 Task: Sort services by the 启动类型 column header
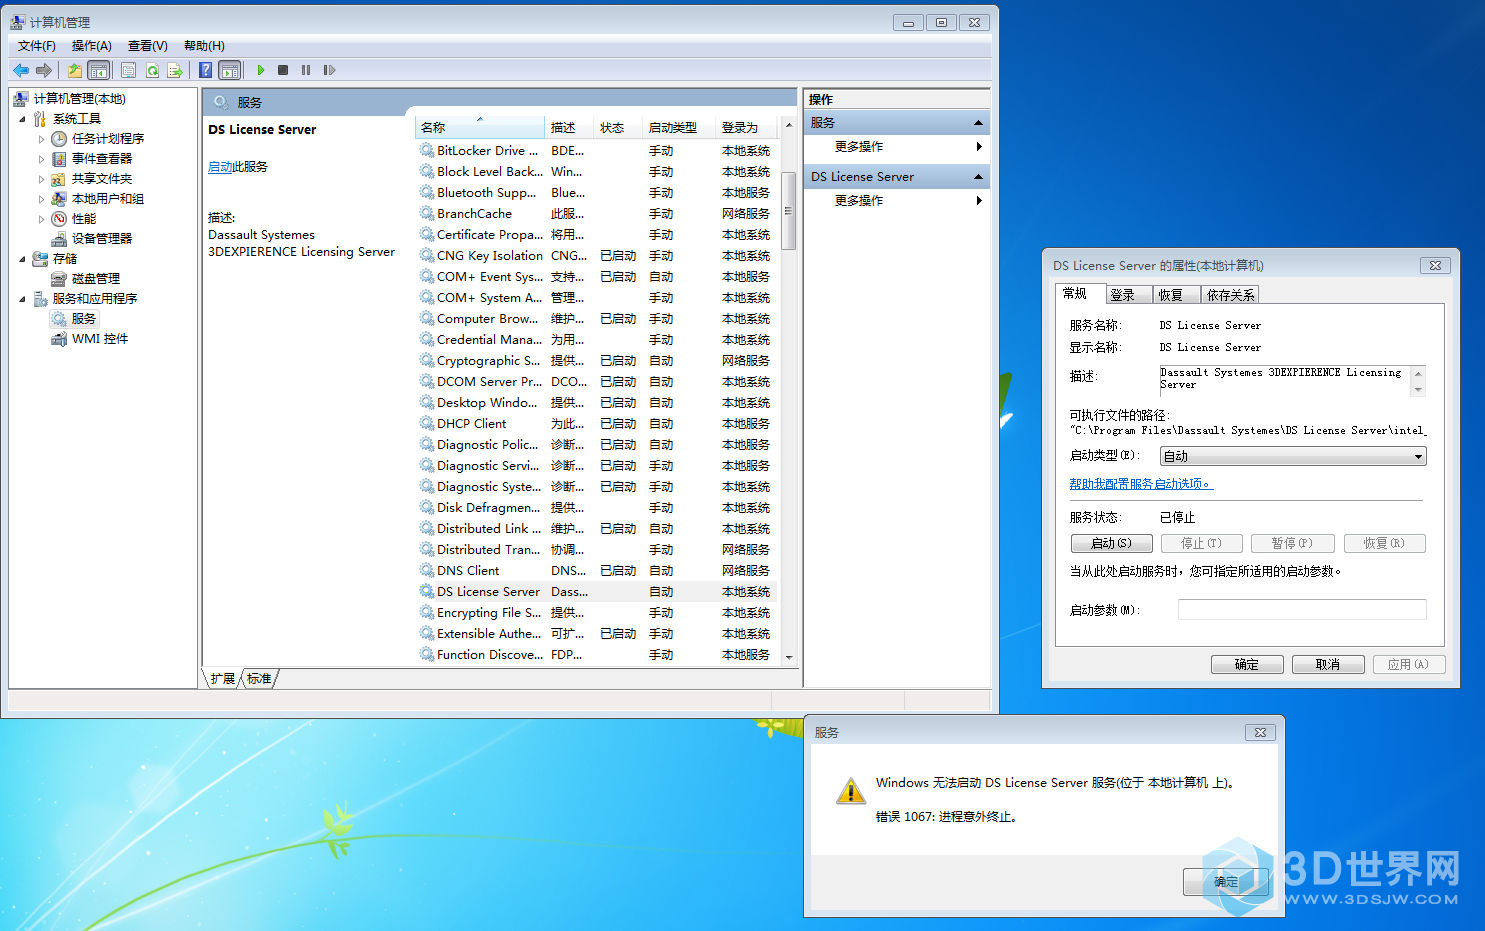coord(678,128)
